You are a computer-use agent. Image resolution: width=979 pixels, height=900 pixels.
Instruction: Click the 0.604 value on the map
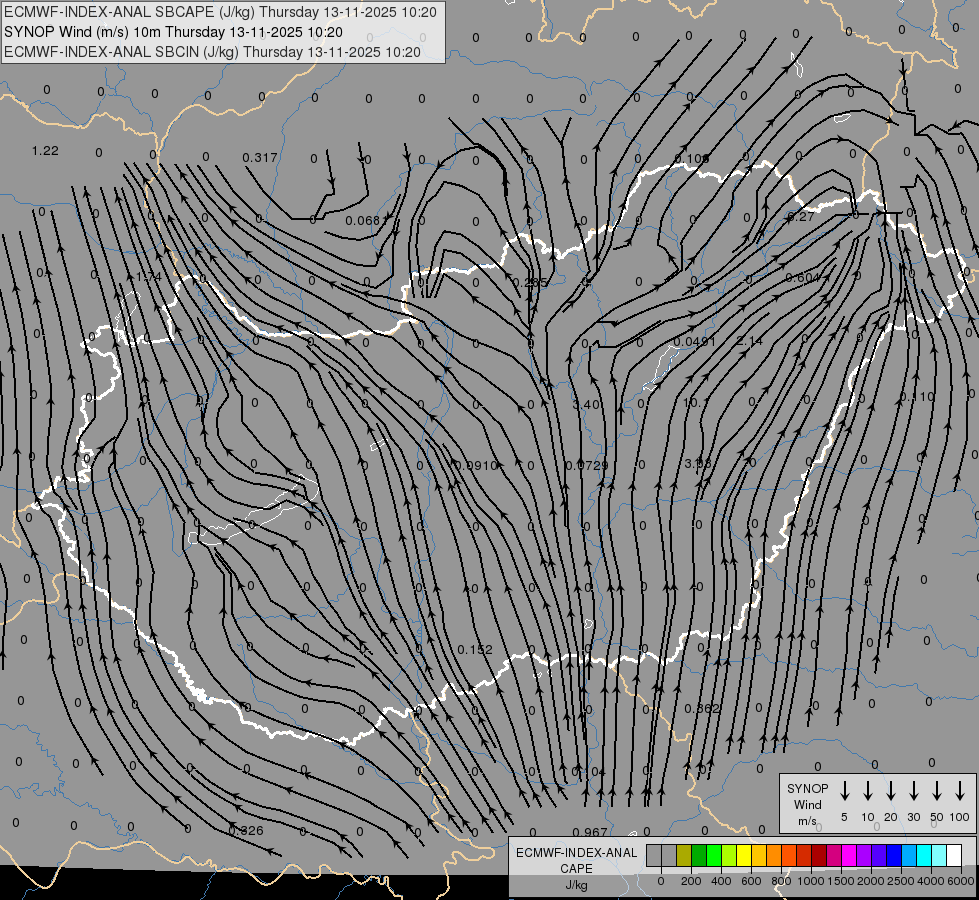802,278
